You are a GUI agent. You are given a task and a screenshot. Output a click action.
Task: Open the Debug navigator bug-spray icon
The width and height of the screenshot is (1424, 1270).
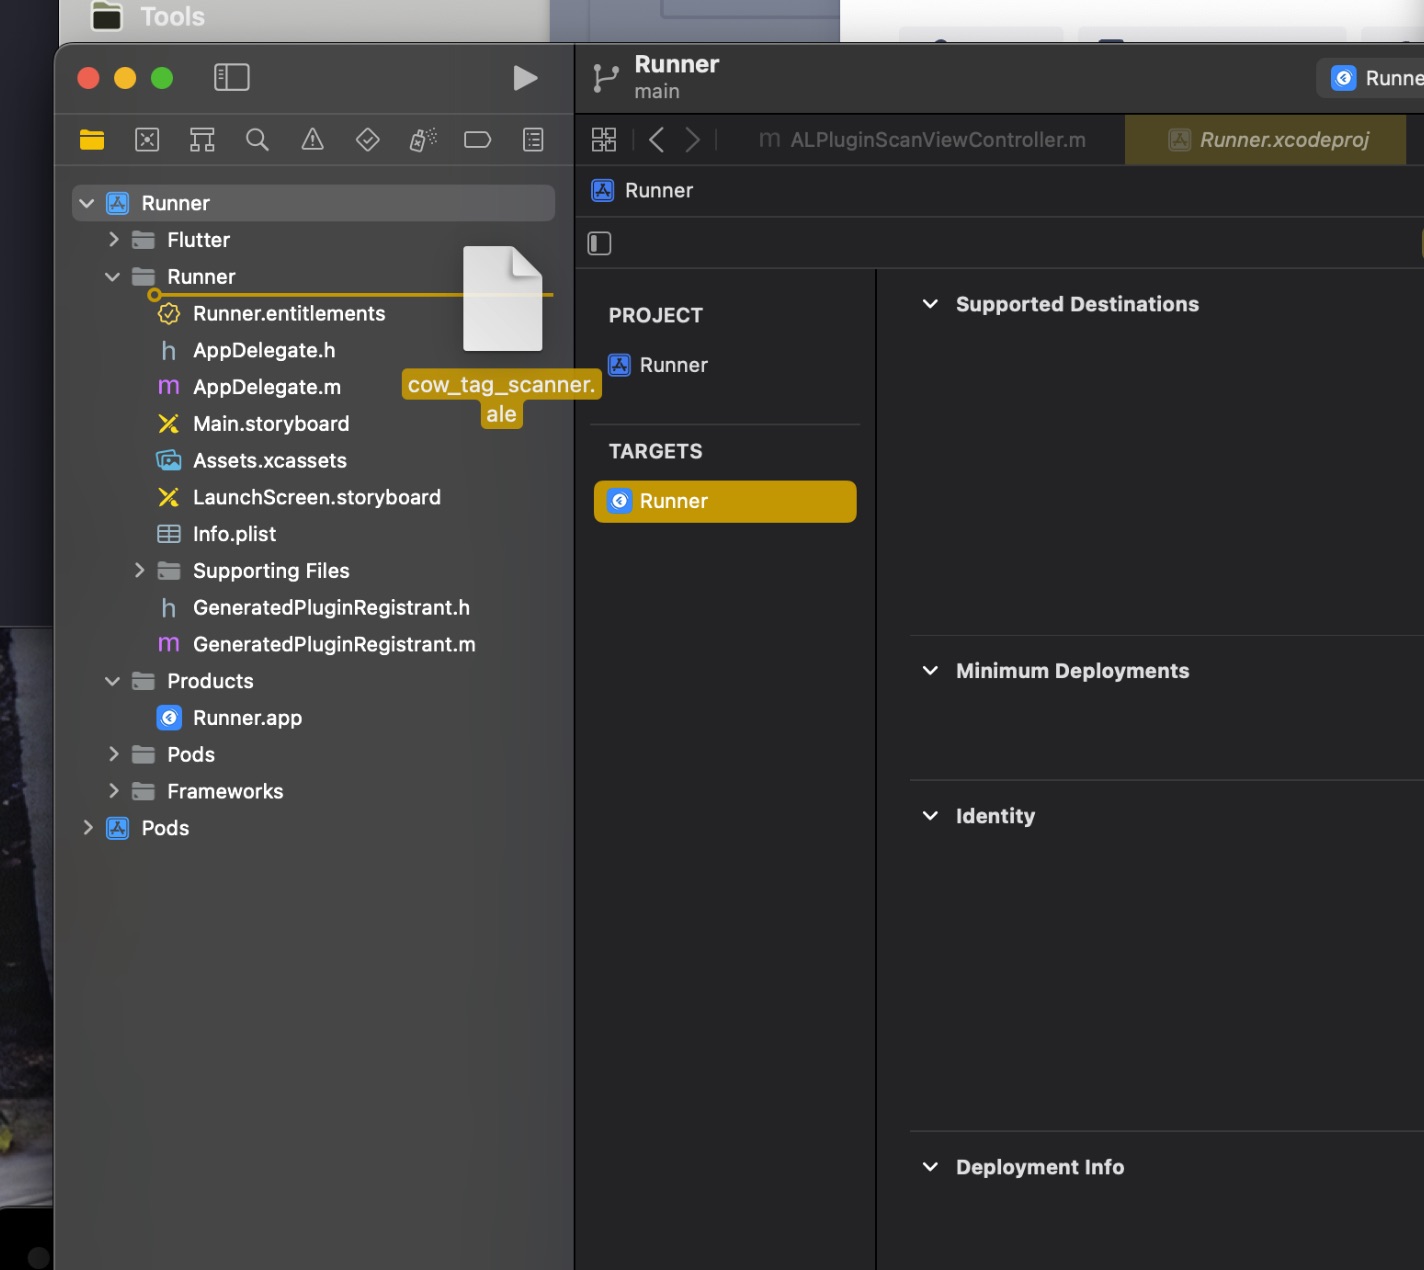coord(422,140)
